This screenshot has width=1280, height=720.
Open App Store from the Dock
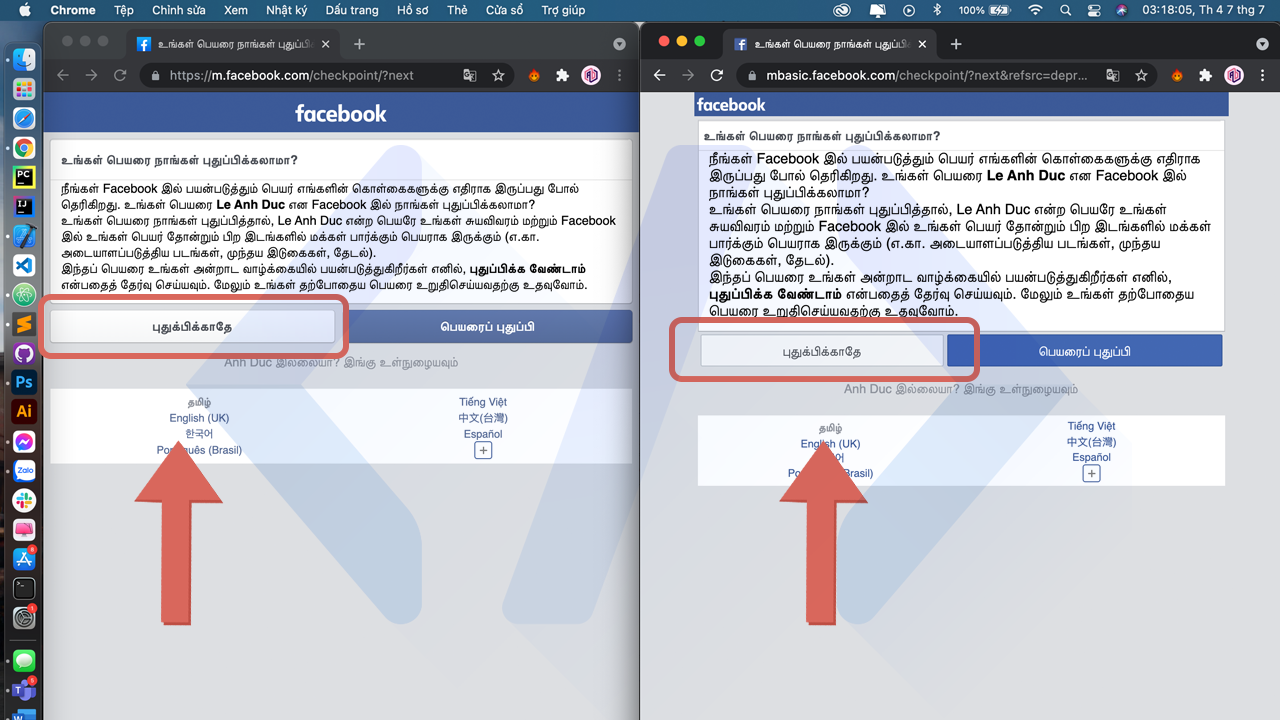(x=24, y=559)
